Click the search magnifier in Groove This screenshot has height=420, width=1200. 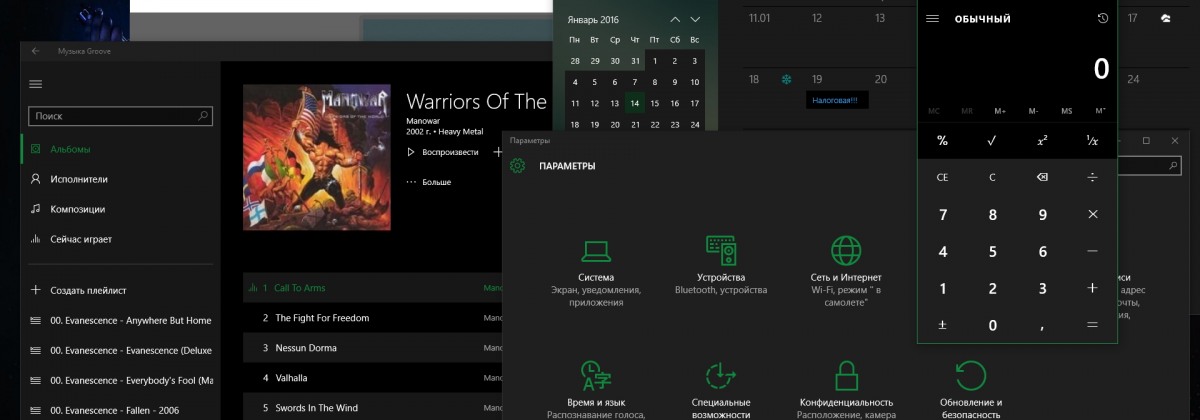click(x=204, y=116)
